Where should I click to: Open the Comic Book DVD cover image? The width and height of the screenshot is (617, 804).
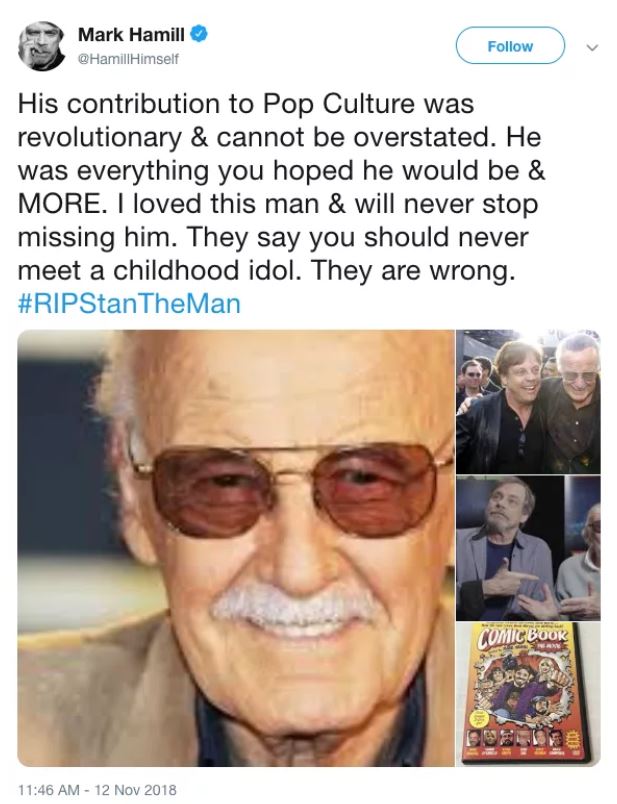527,695
